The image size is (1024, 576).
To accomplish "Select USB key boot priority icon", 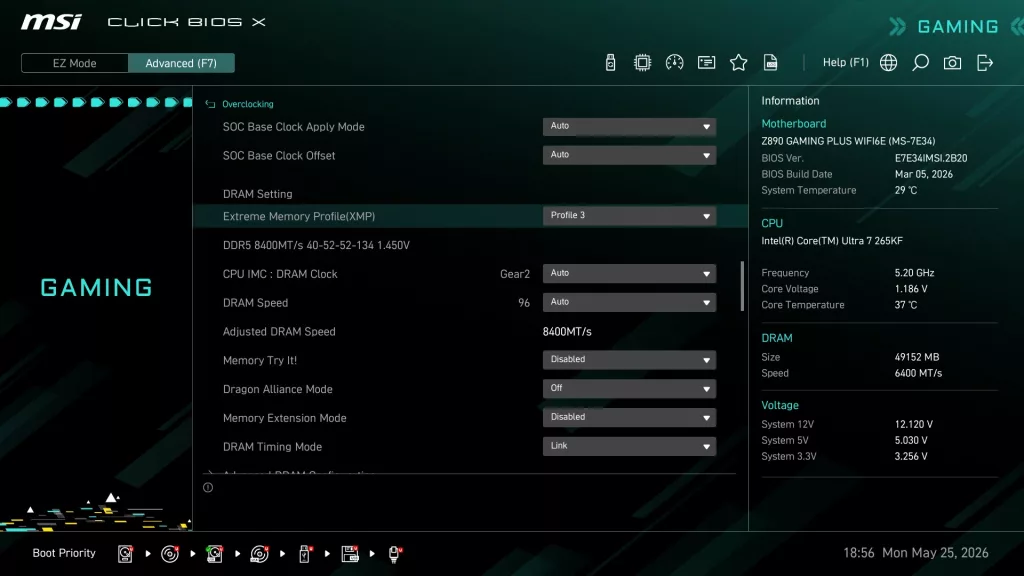I will pyautogui.click(x=304, y=554).
